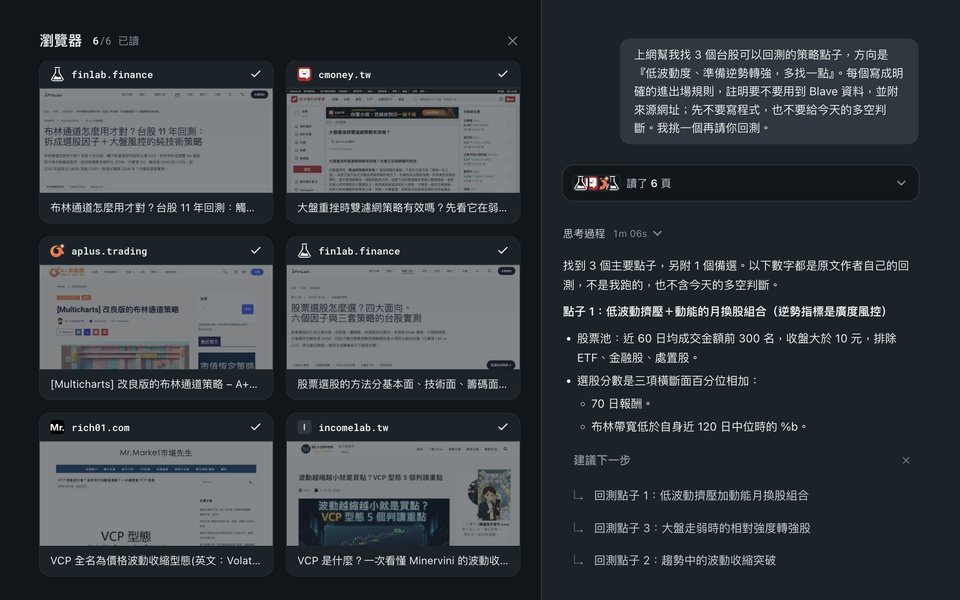The height and width of the screenshot is (600, 960).
Task: Dismiss the 建議下一步 suggestions with X
Action: (906, 460)
